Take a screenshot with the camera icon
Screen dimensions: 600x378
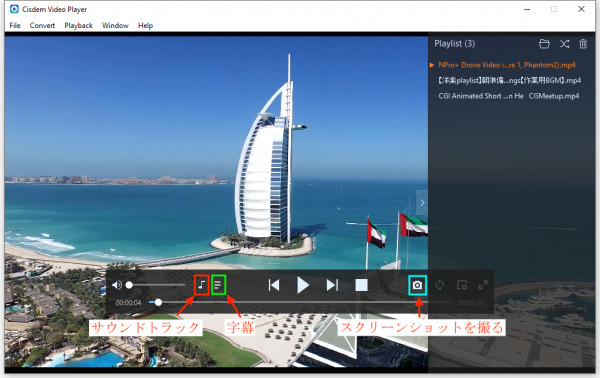417,285
